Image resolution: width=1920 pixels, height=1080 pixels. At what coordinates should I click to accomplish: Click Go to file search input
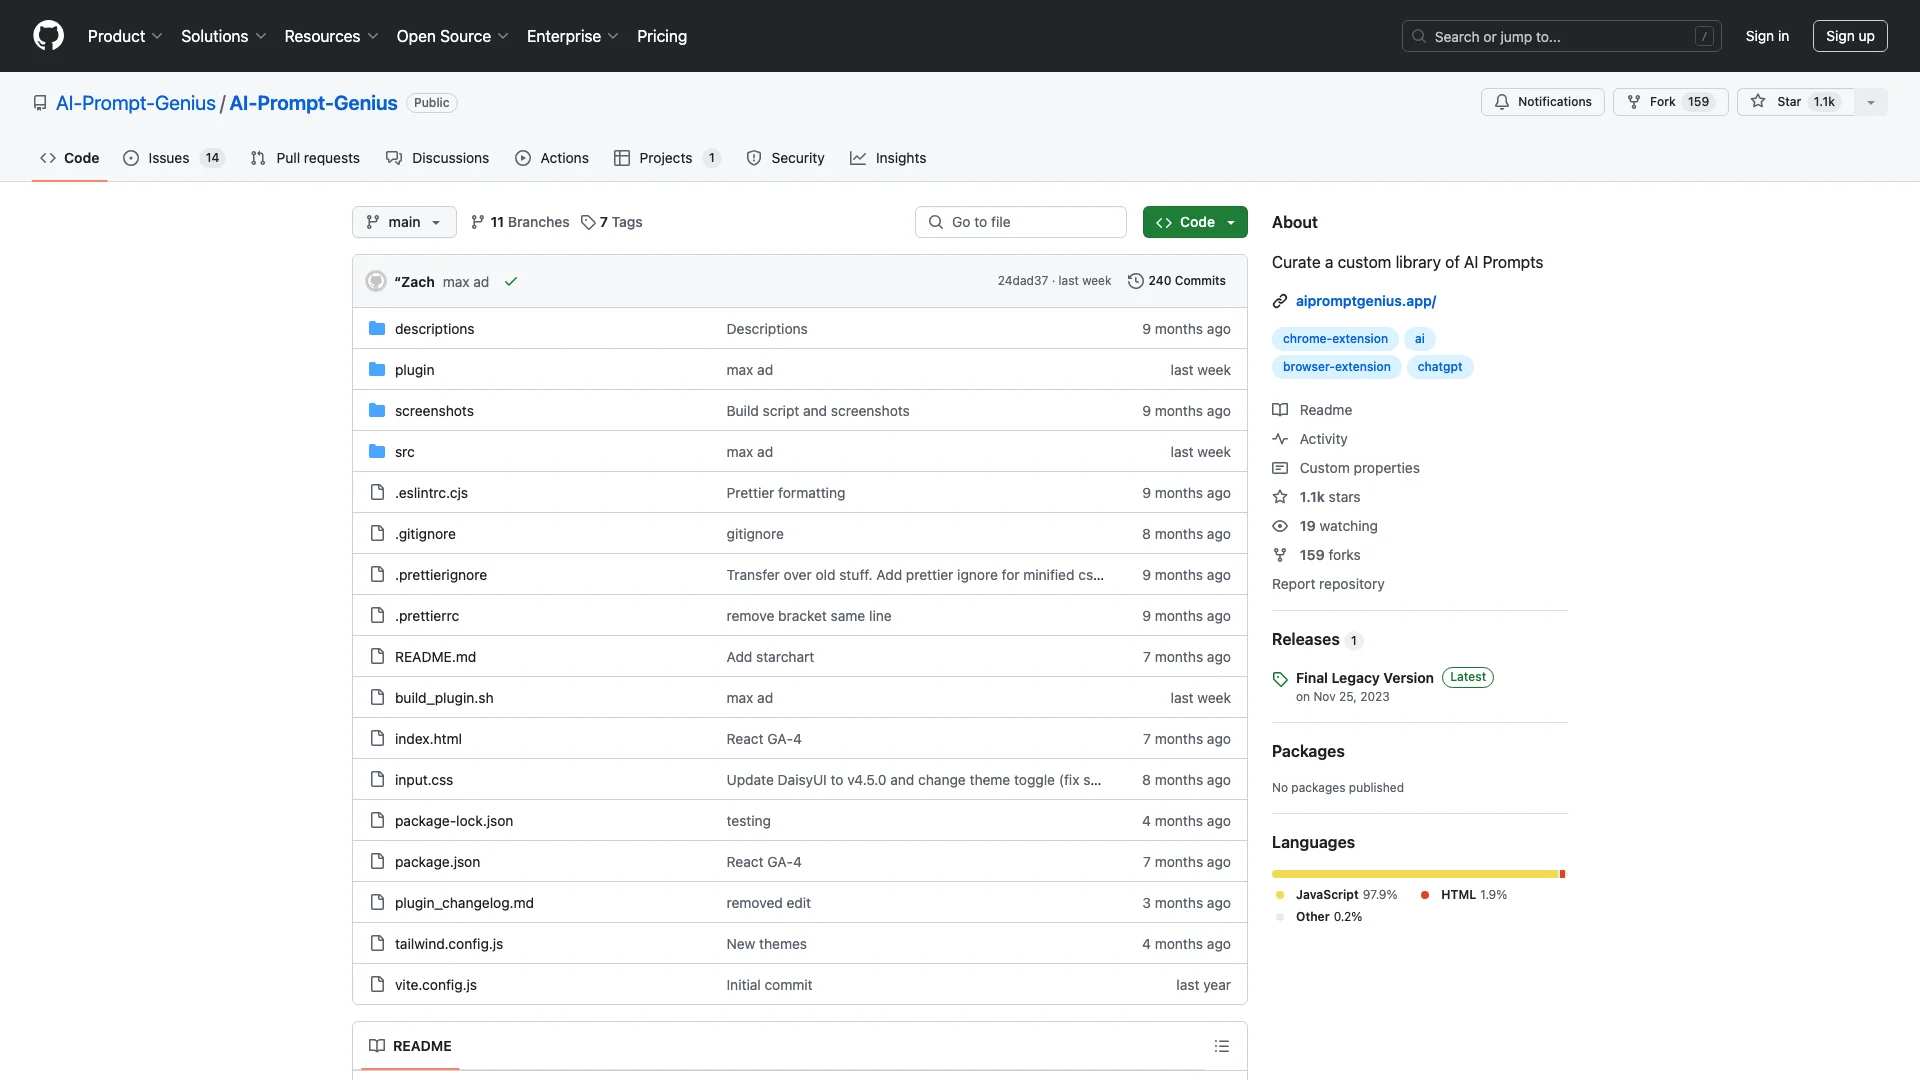(x=1021, y=222)
